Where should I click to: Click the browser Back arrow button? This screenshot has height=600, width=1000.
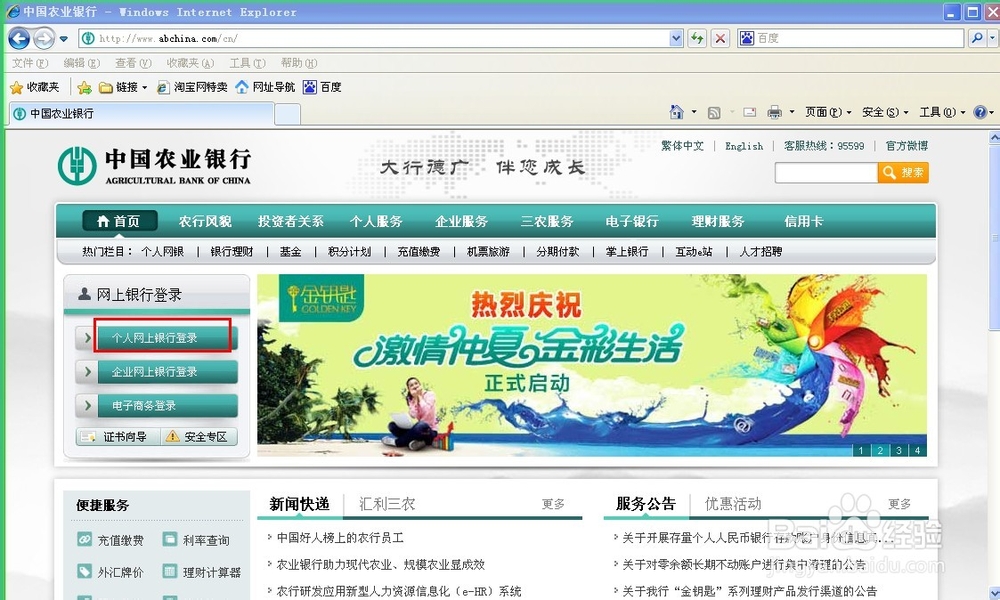pos(19,38)
